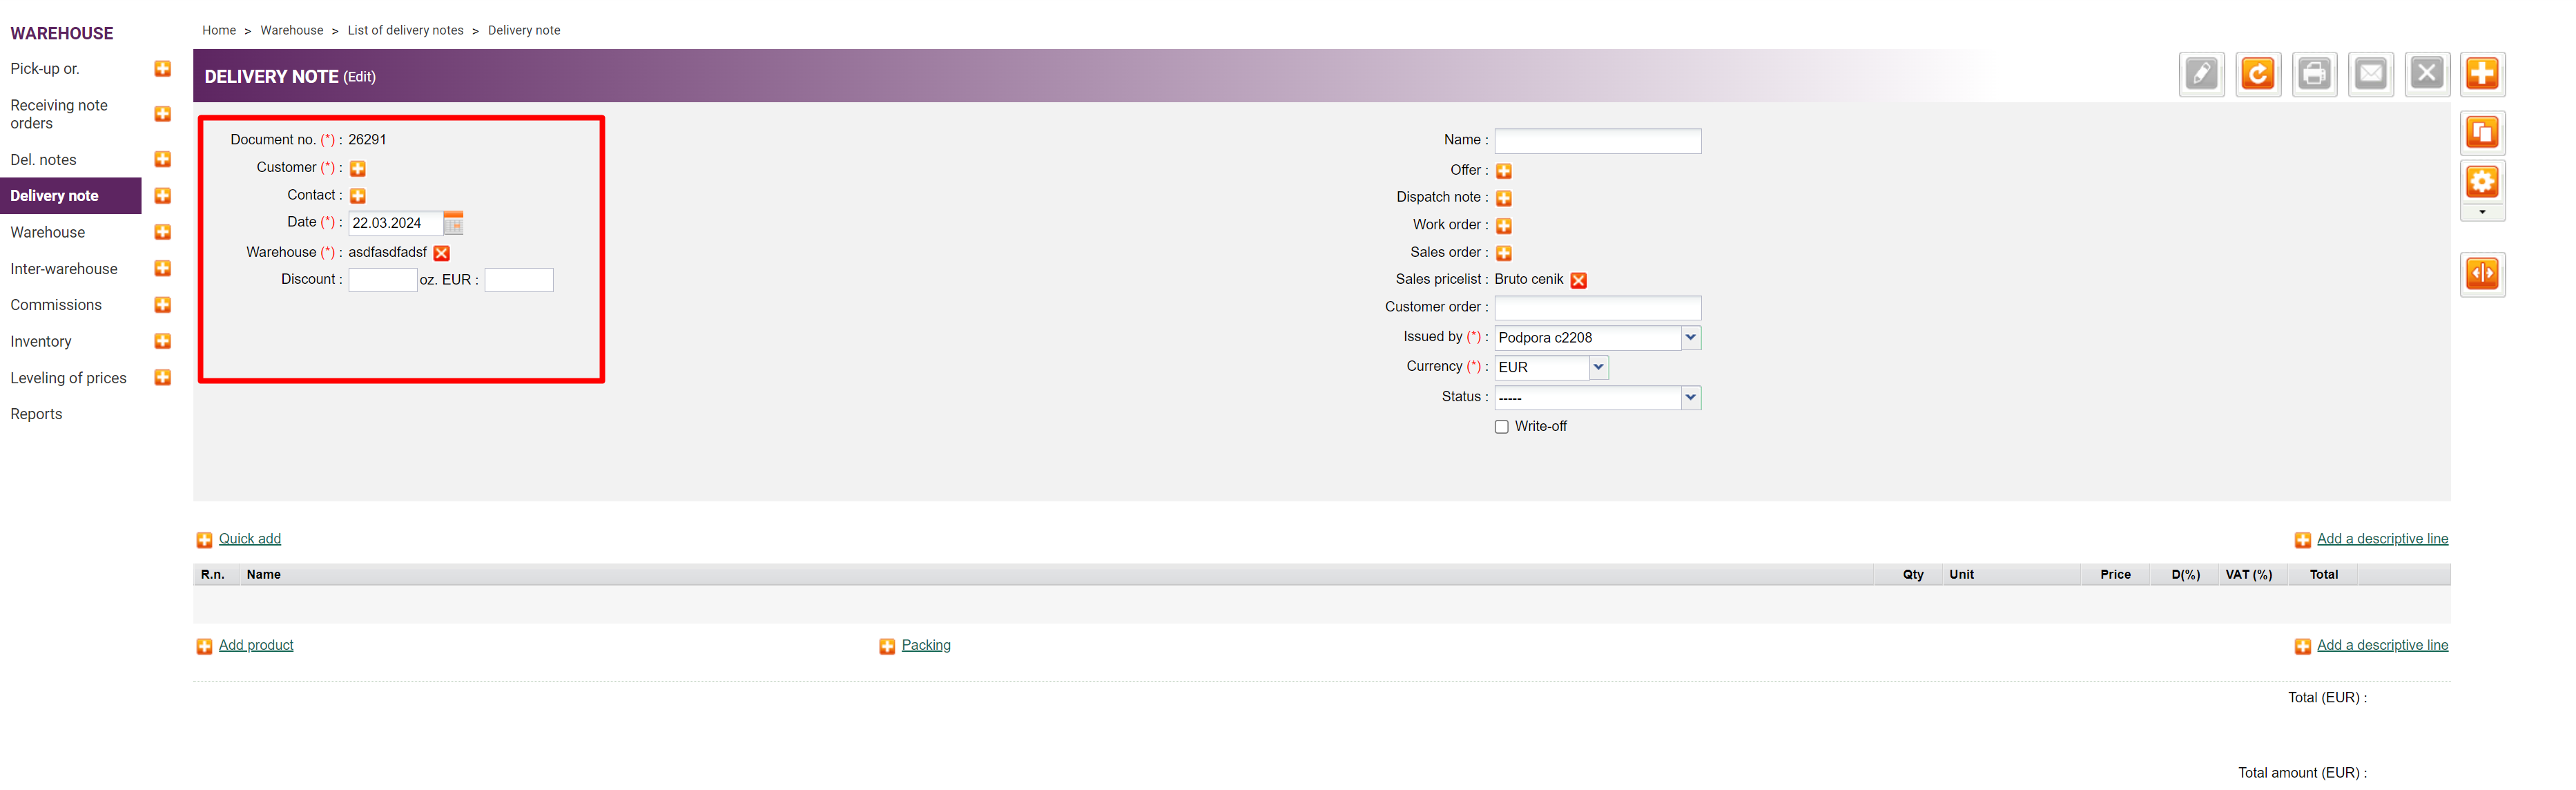Click the Packing link

click(925, 645)
